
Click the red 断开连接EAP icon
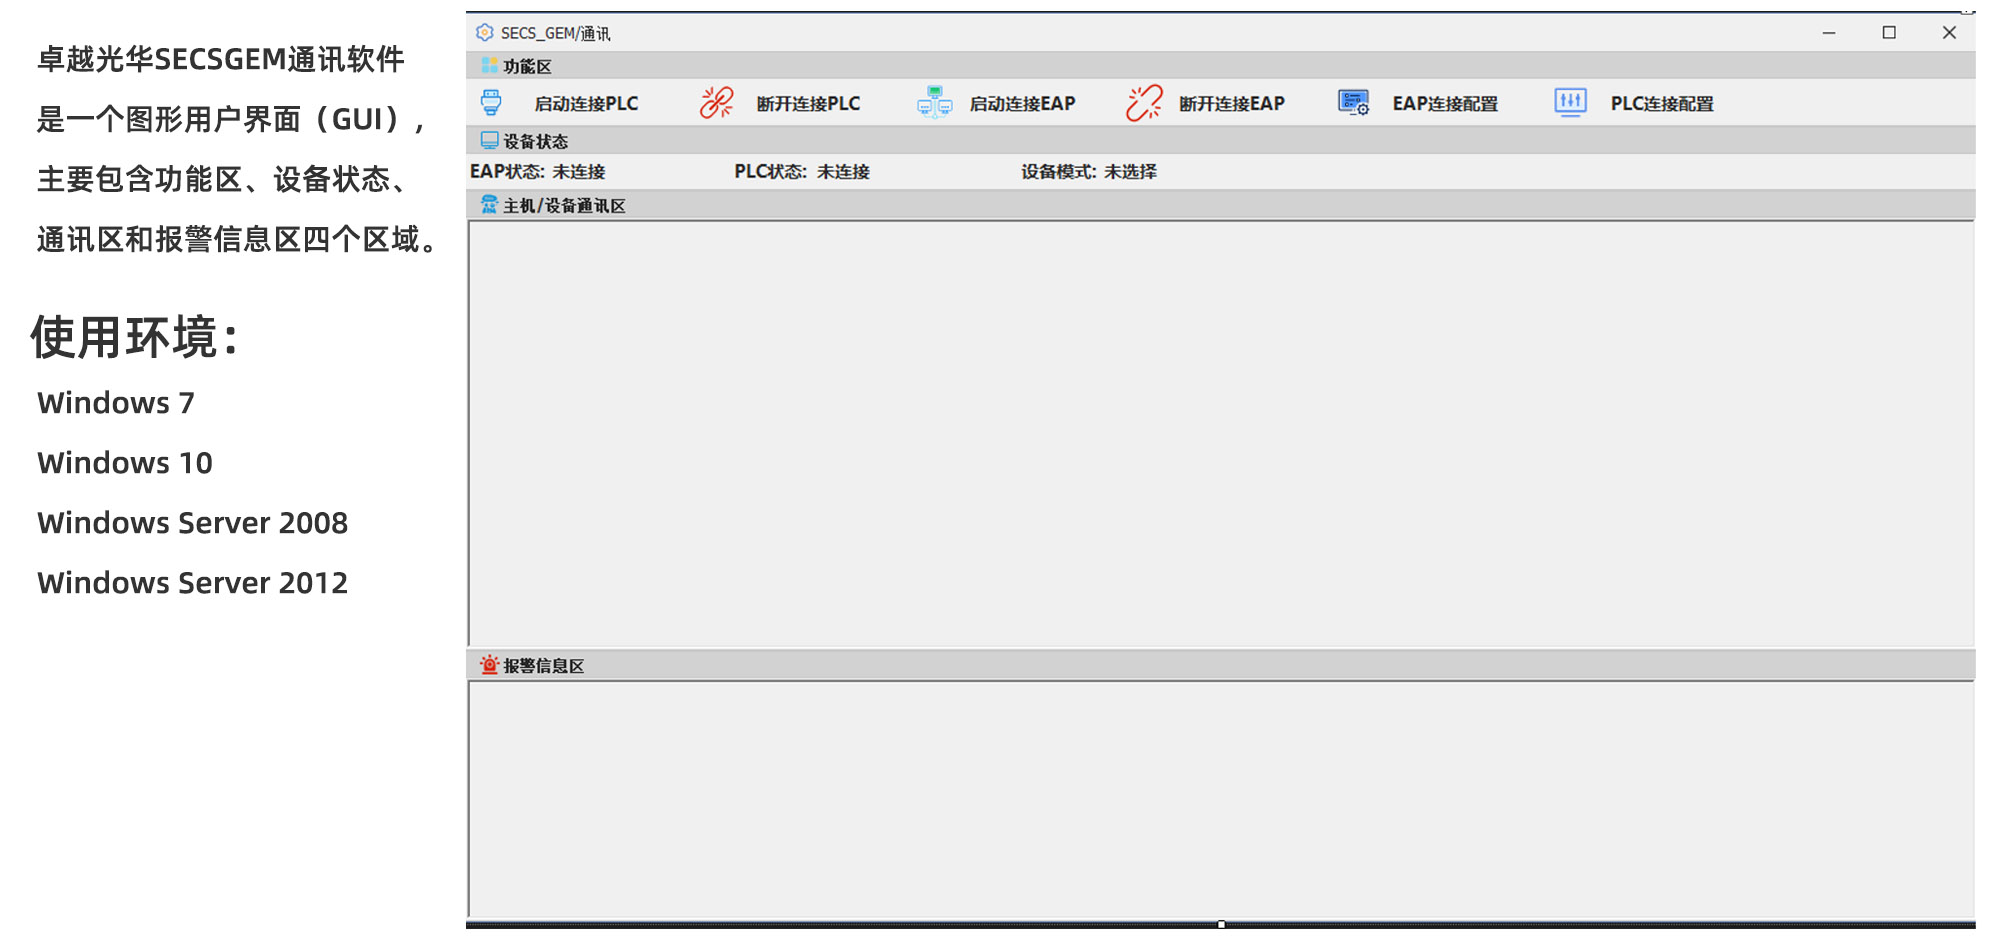(1144, 103)
